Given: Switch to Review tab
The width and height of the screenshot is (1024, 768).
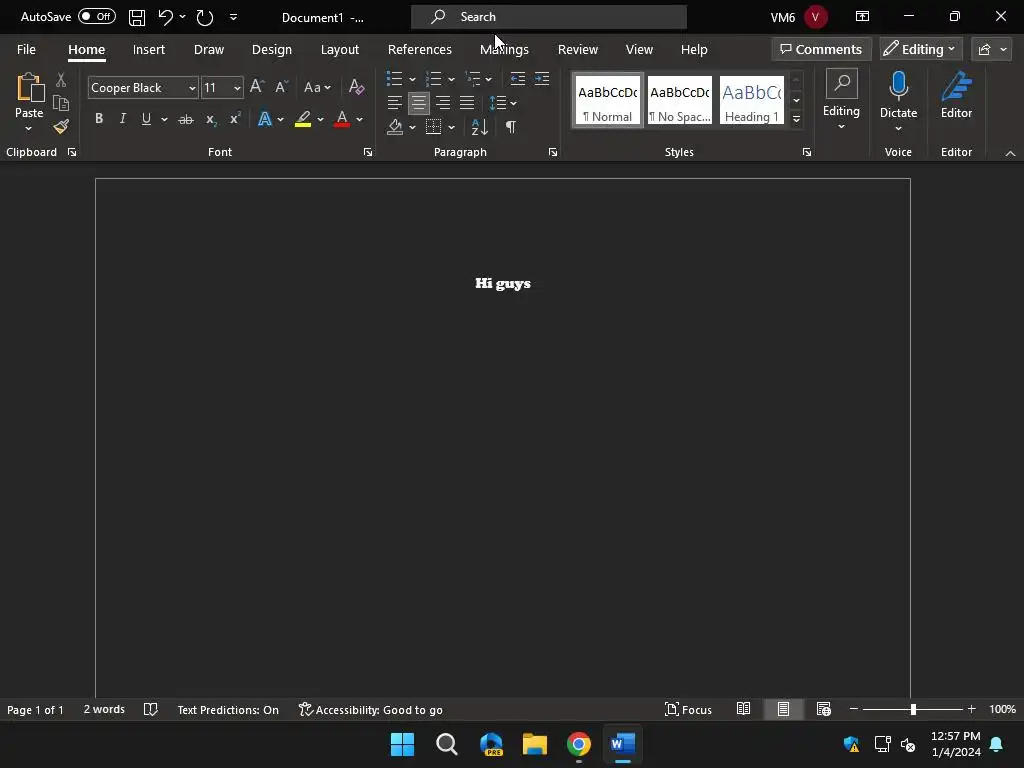Looking at the screenshot, I should click(x=578, y=50).
